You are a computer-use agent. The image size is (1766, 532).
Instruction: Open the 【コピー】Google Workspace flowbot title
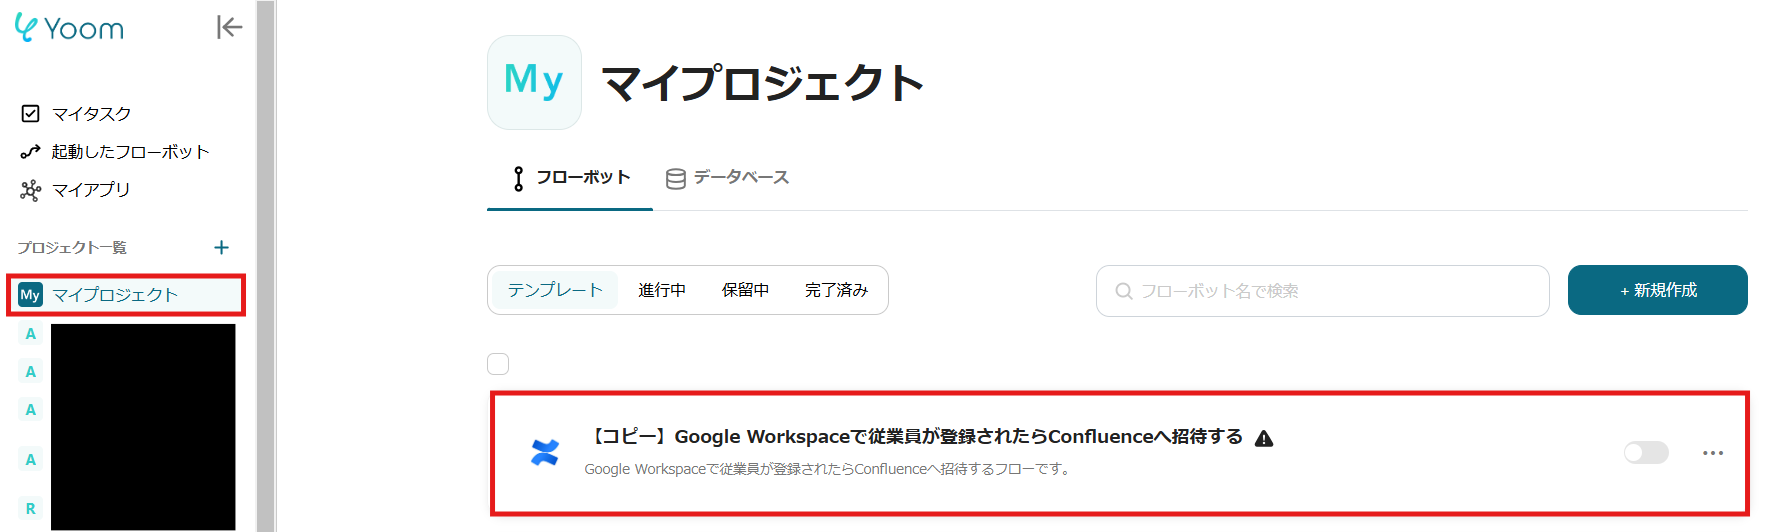(x=914, y=437)
